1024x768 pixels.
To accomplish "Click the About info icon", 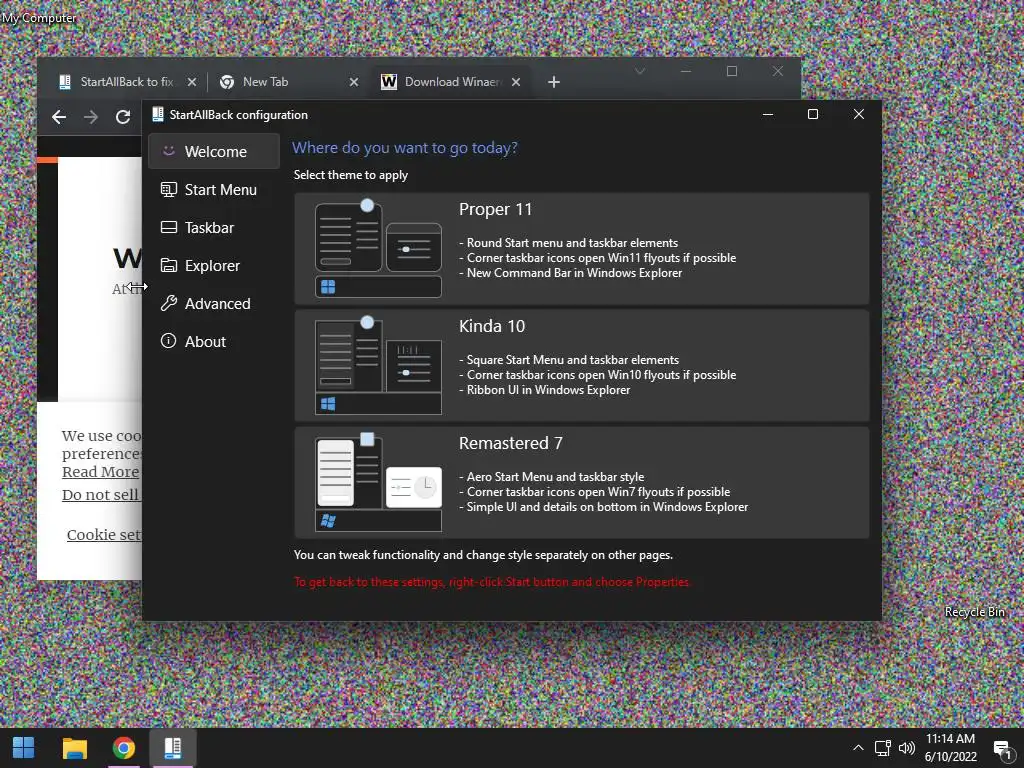I will (168, 341).
